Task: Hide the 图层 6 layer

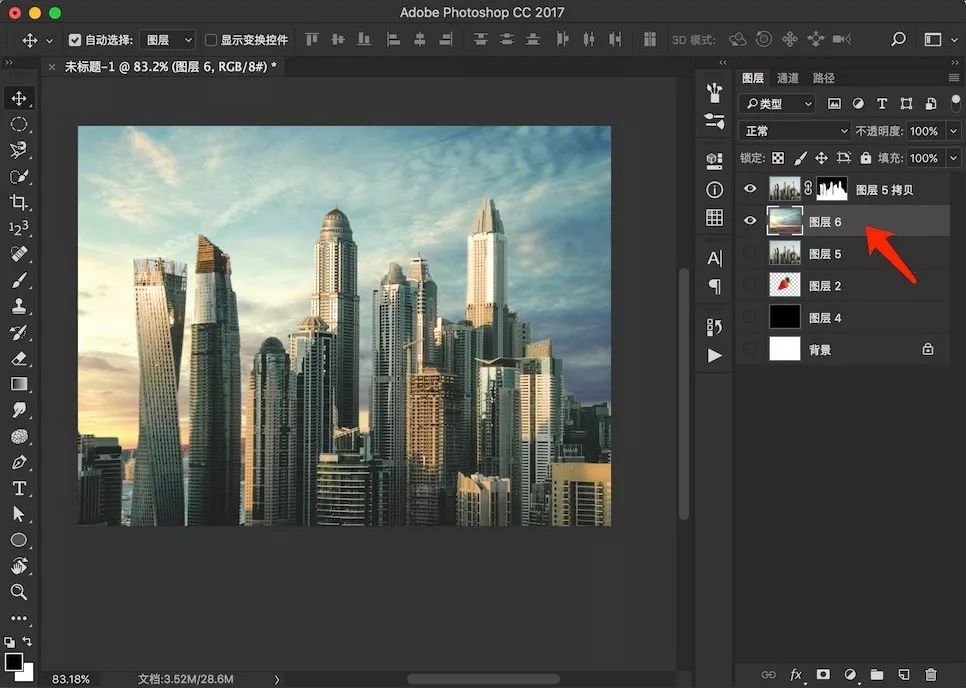Action: [750, 221]
